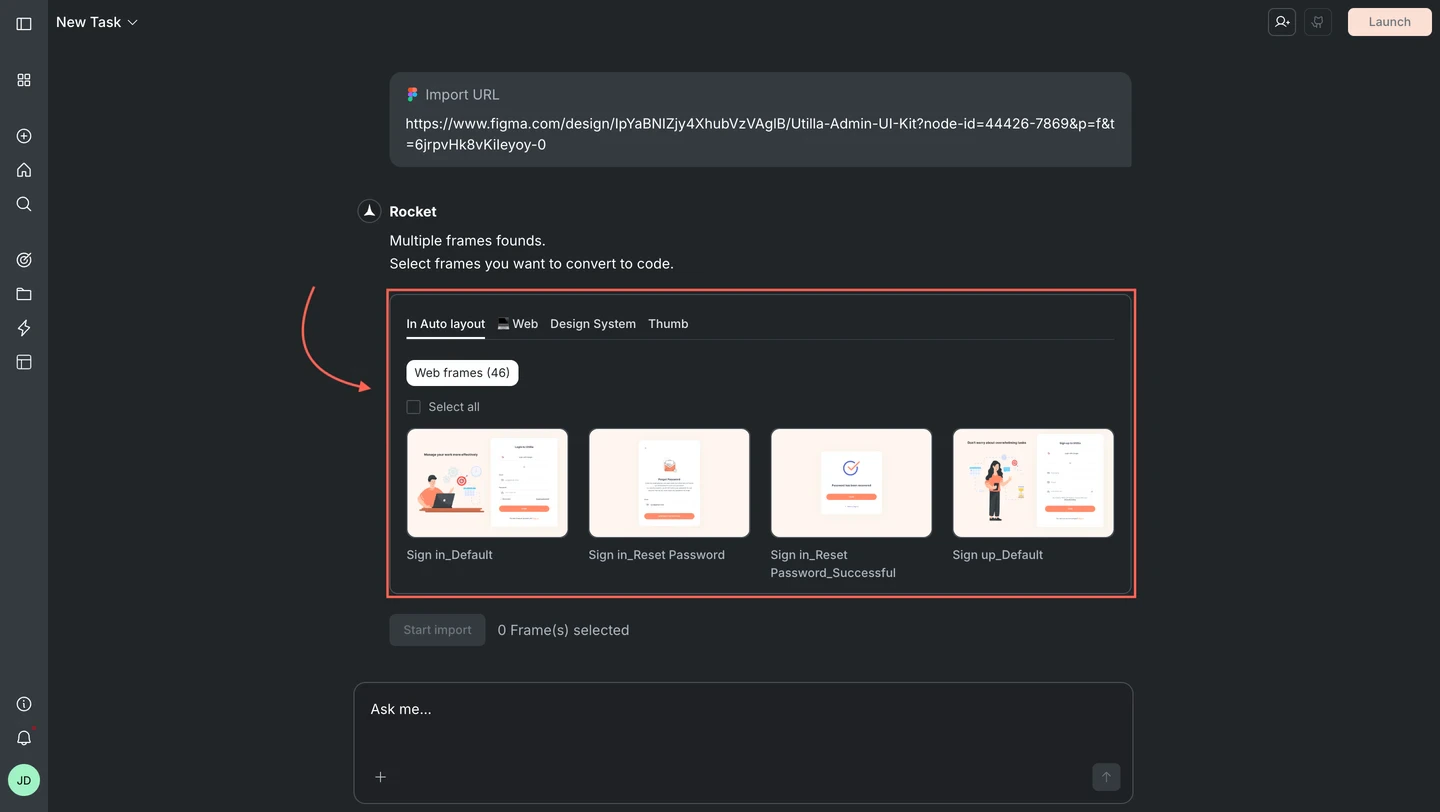Open the dashboard grid view
The height and width of the screenshot is (812, 1440).
(24, 80)
